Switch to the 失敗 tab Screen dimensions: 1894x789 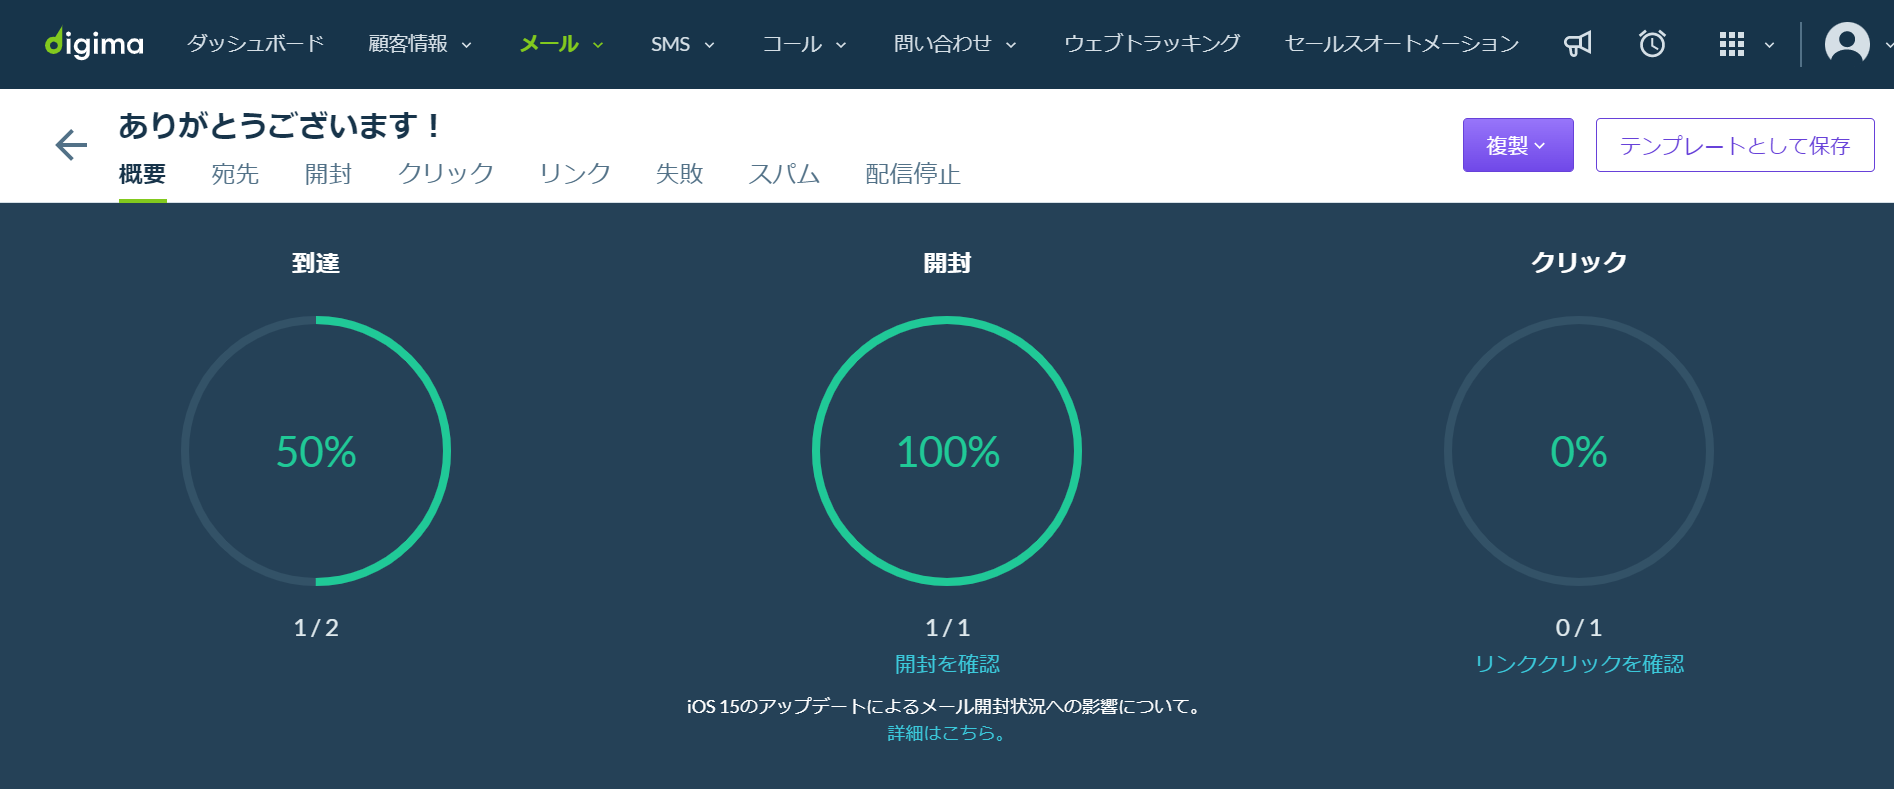click(x=680, y=174)
